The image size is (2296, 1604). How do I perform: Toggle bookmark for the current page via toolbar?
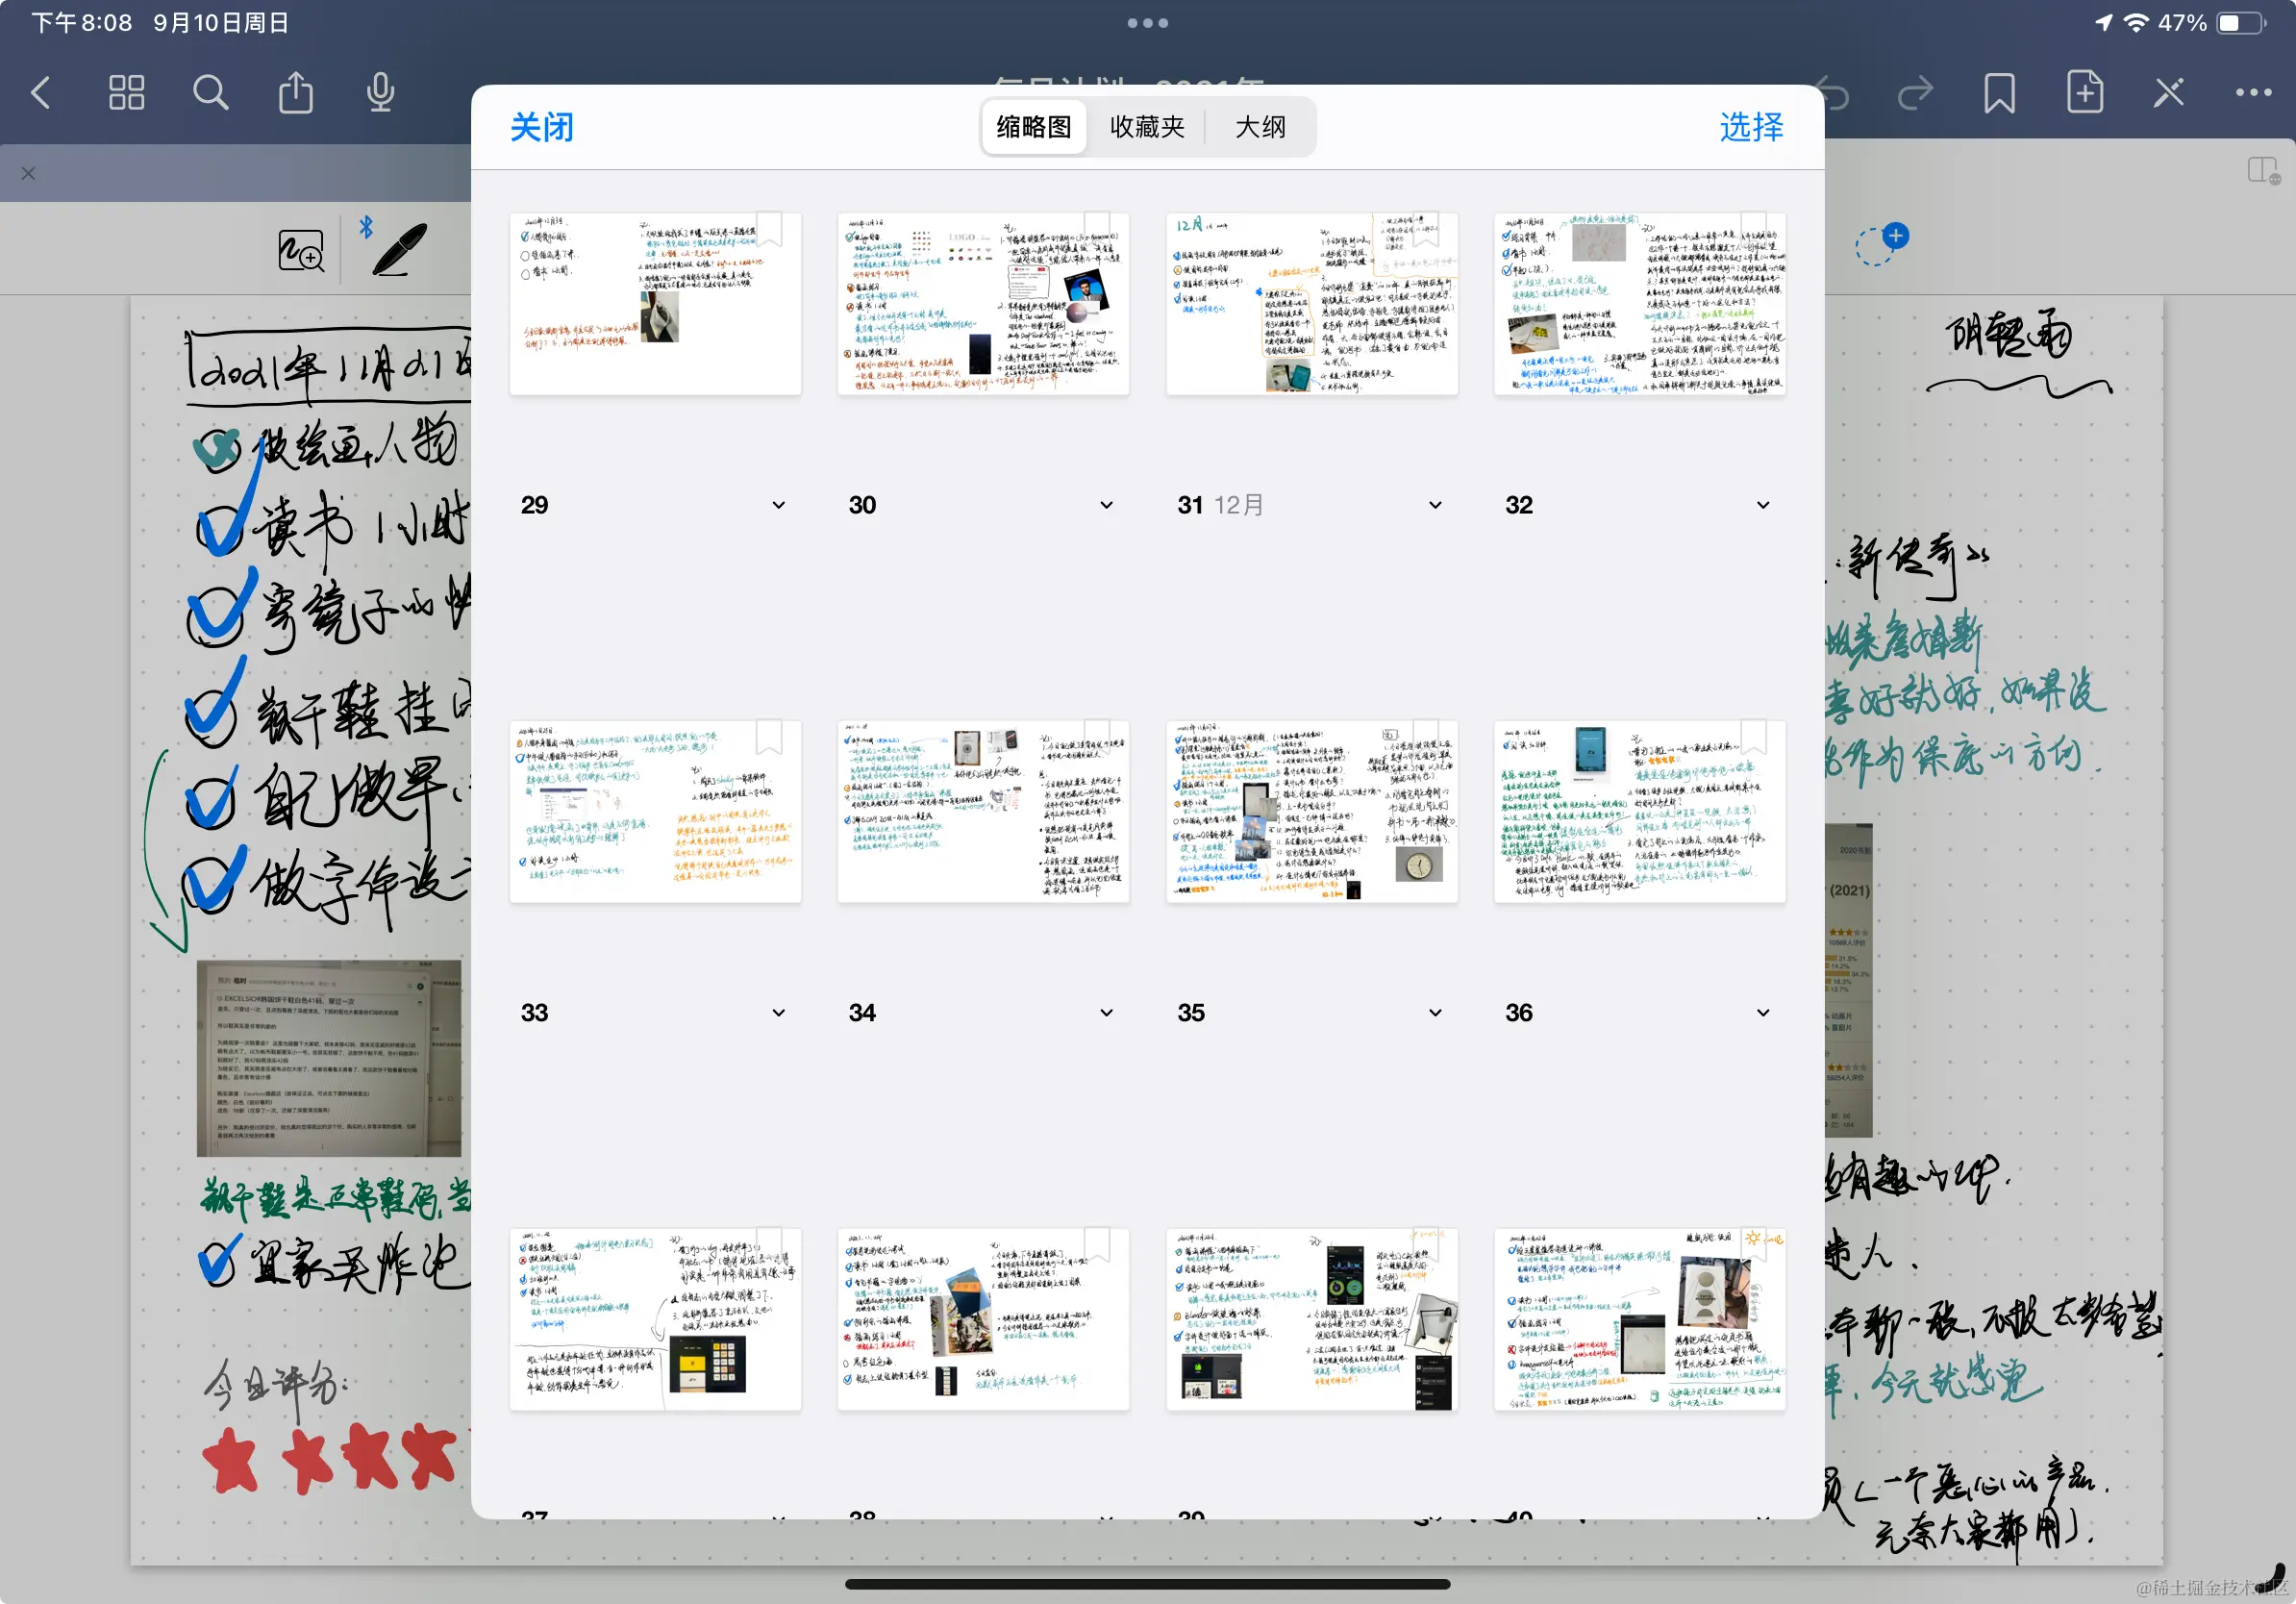1998,92
